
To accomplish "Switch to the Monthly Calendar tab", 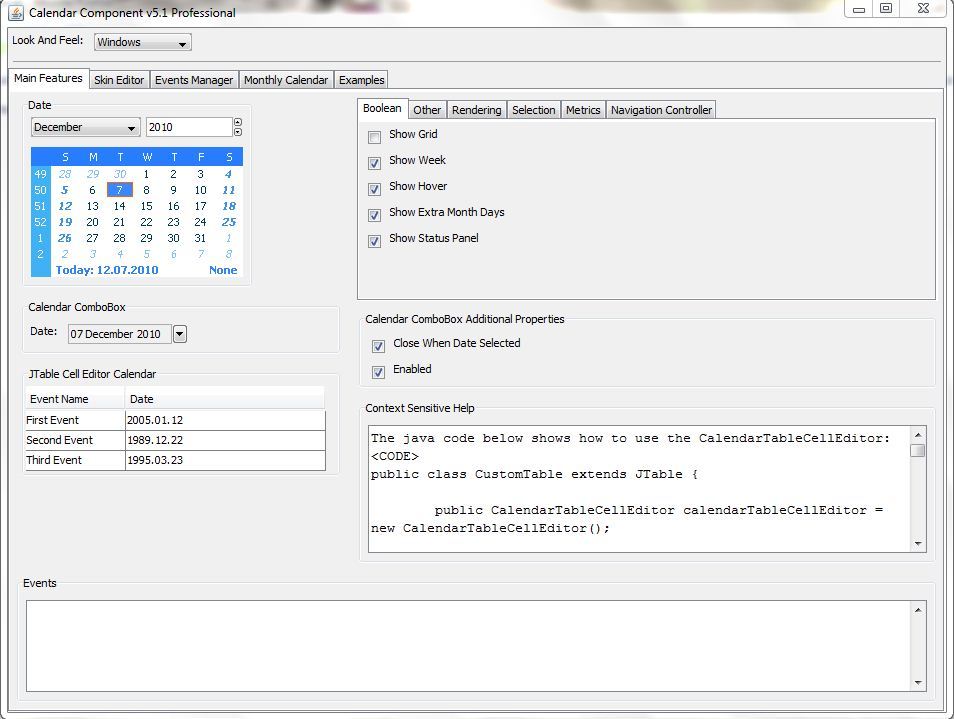I will [286, 80].
